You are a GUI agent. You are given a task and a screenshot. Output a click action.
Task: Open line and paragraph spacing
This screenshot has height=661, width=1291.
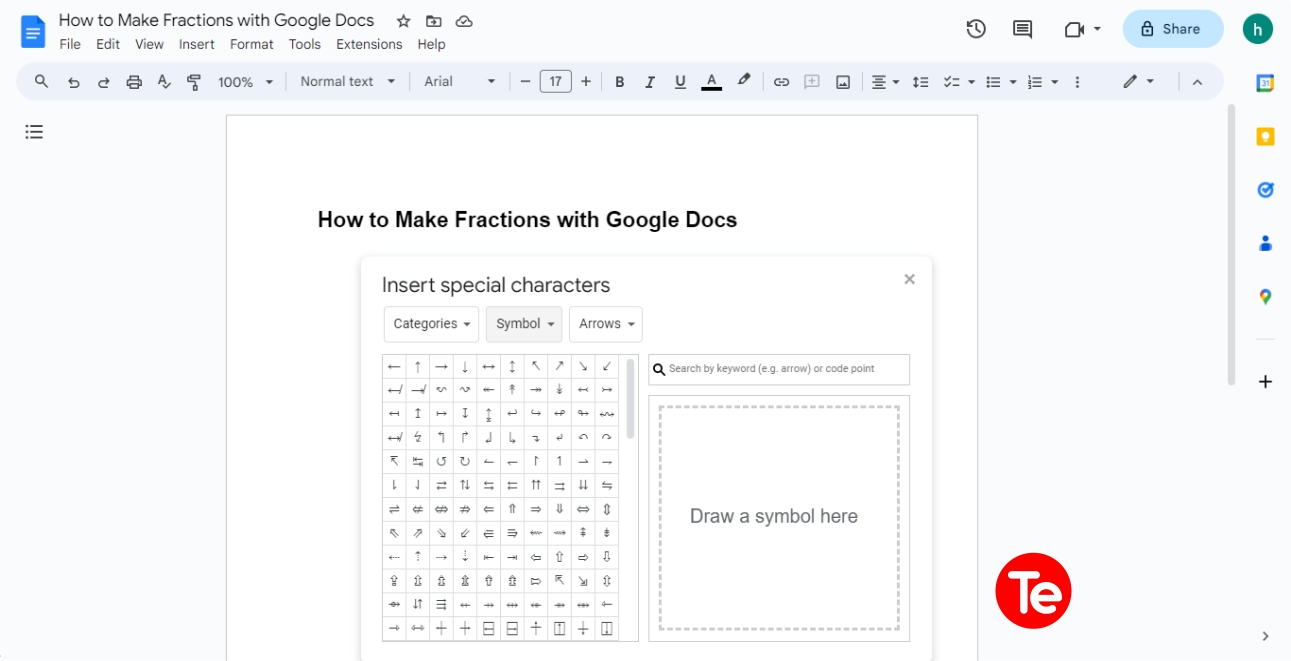(921, 82)
